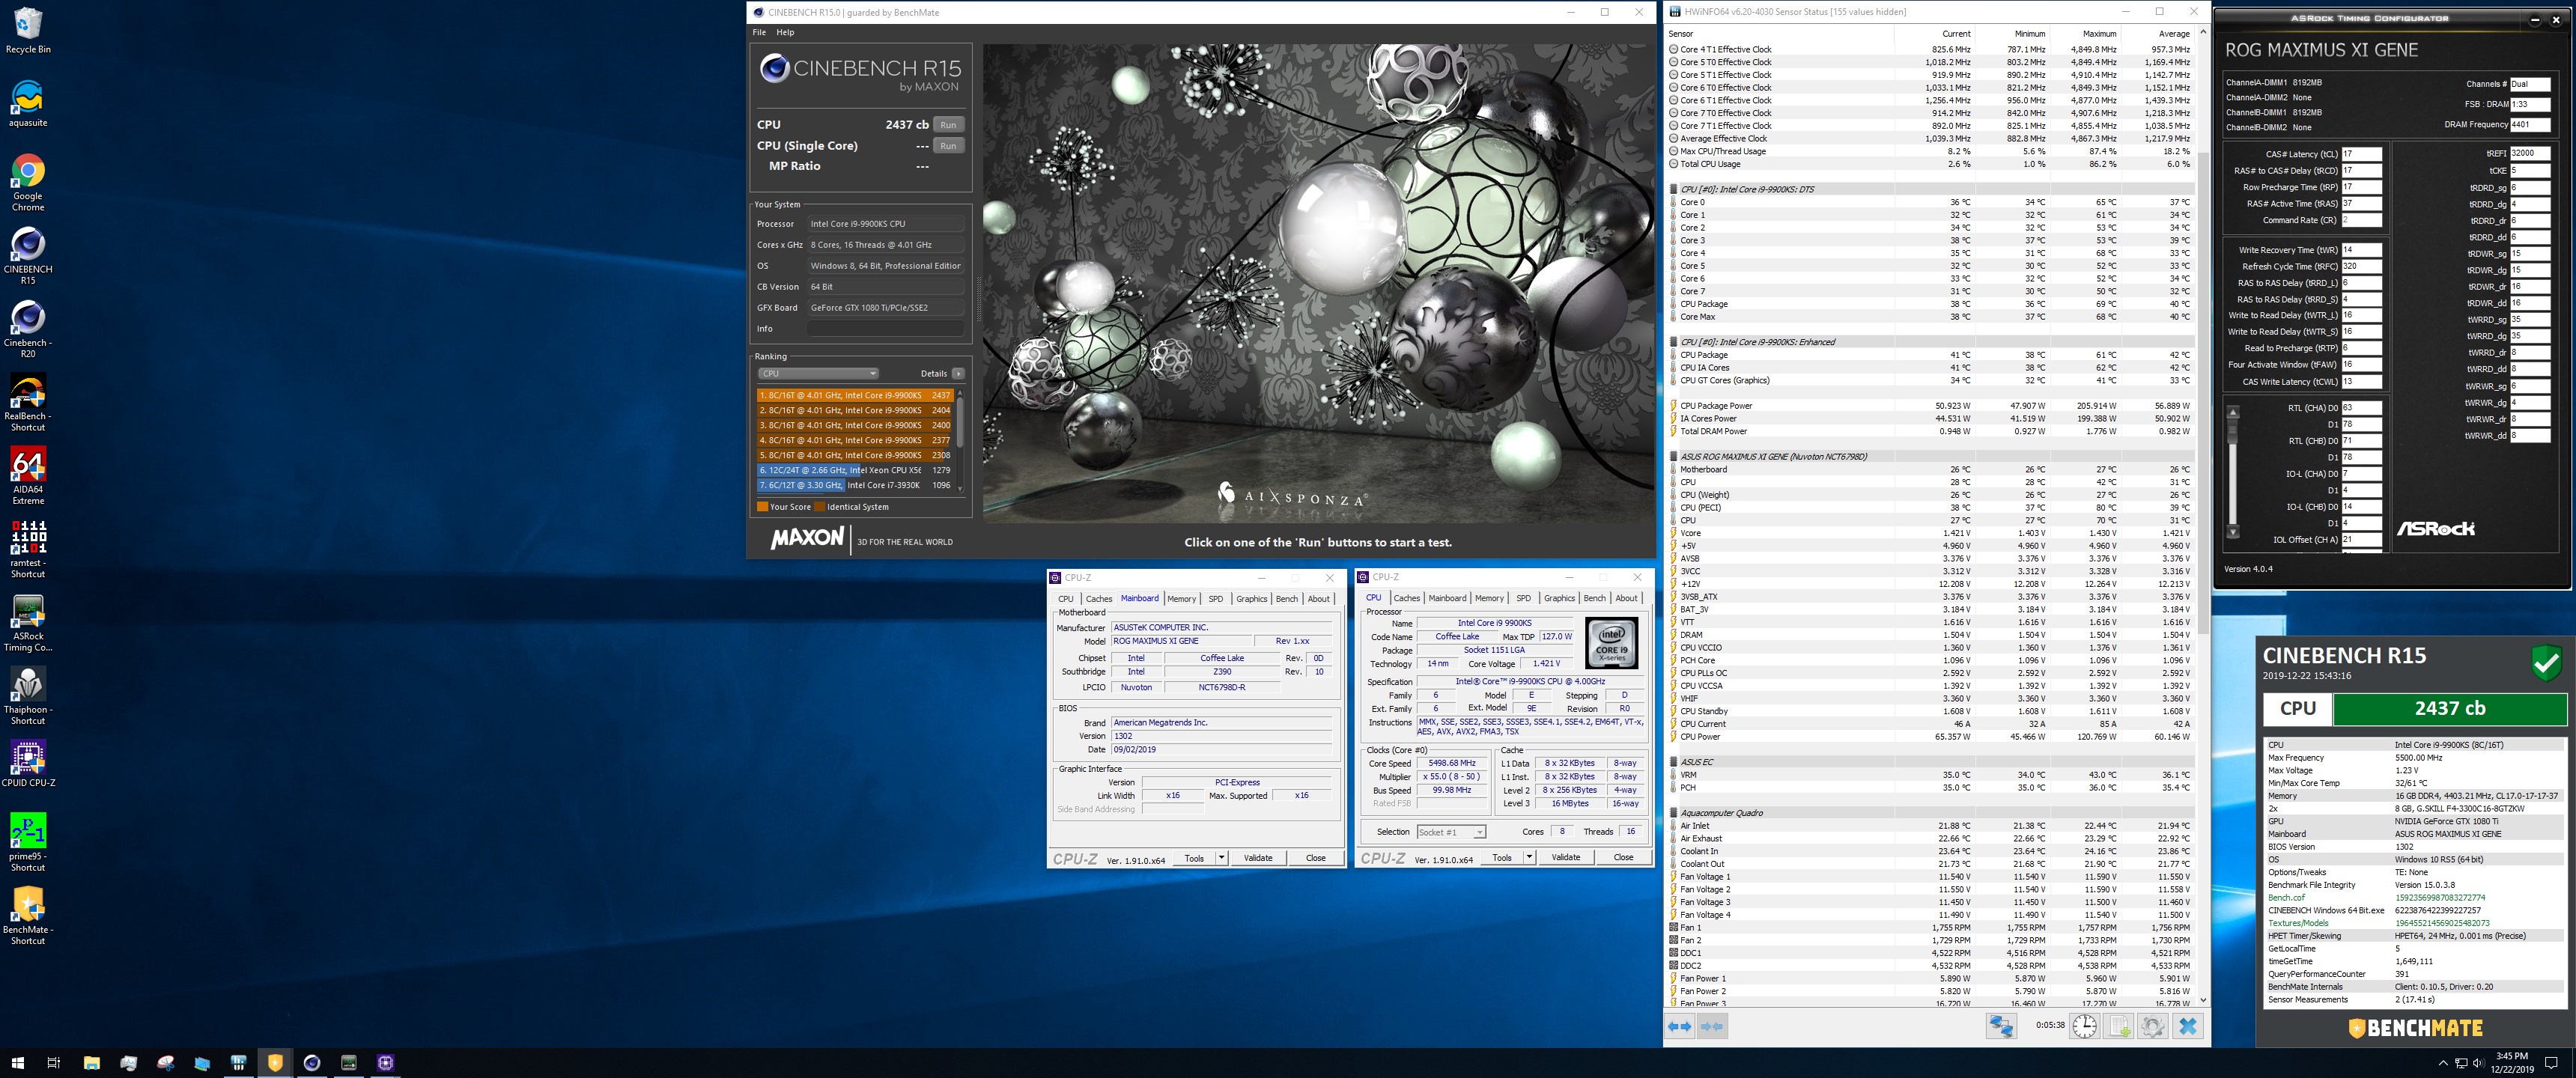Switch to Memory tab in CPU-Z Mainboard window
This screenshot has width=2576, height=1078.
pos(1181,599)
